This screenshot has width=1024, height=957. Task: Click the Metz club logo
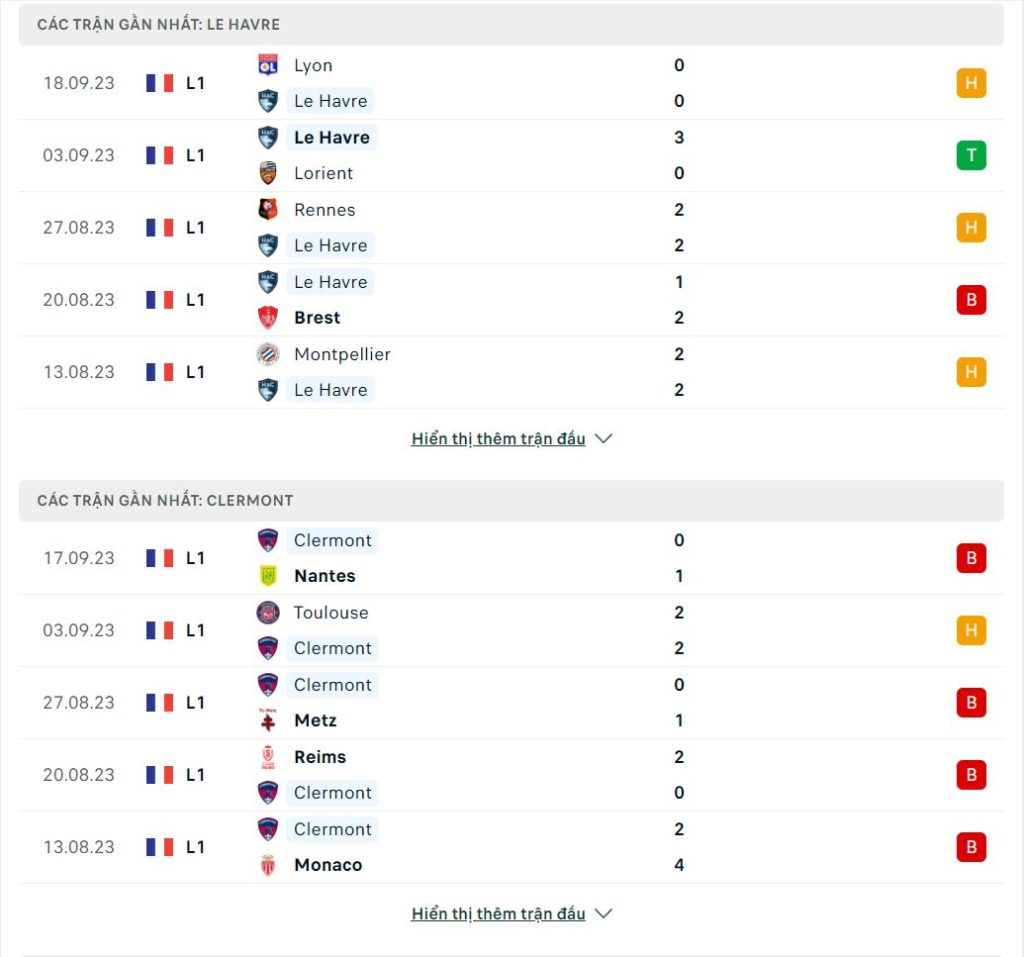pos(268,720)
